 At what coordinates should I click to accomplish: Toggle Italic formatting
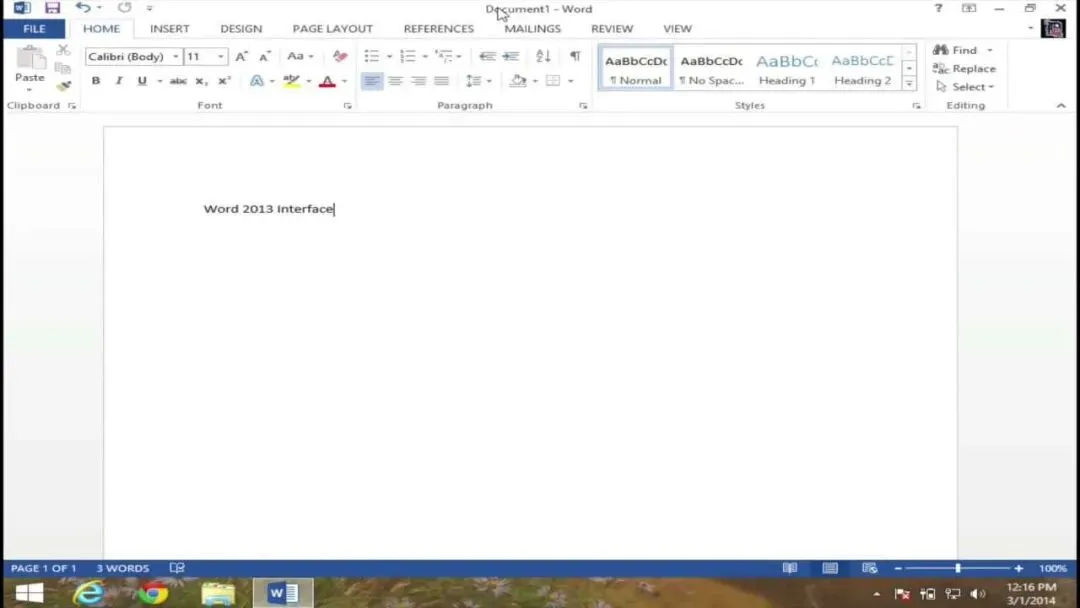[x=118, y=81]
